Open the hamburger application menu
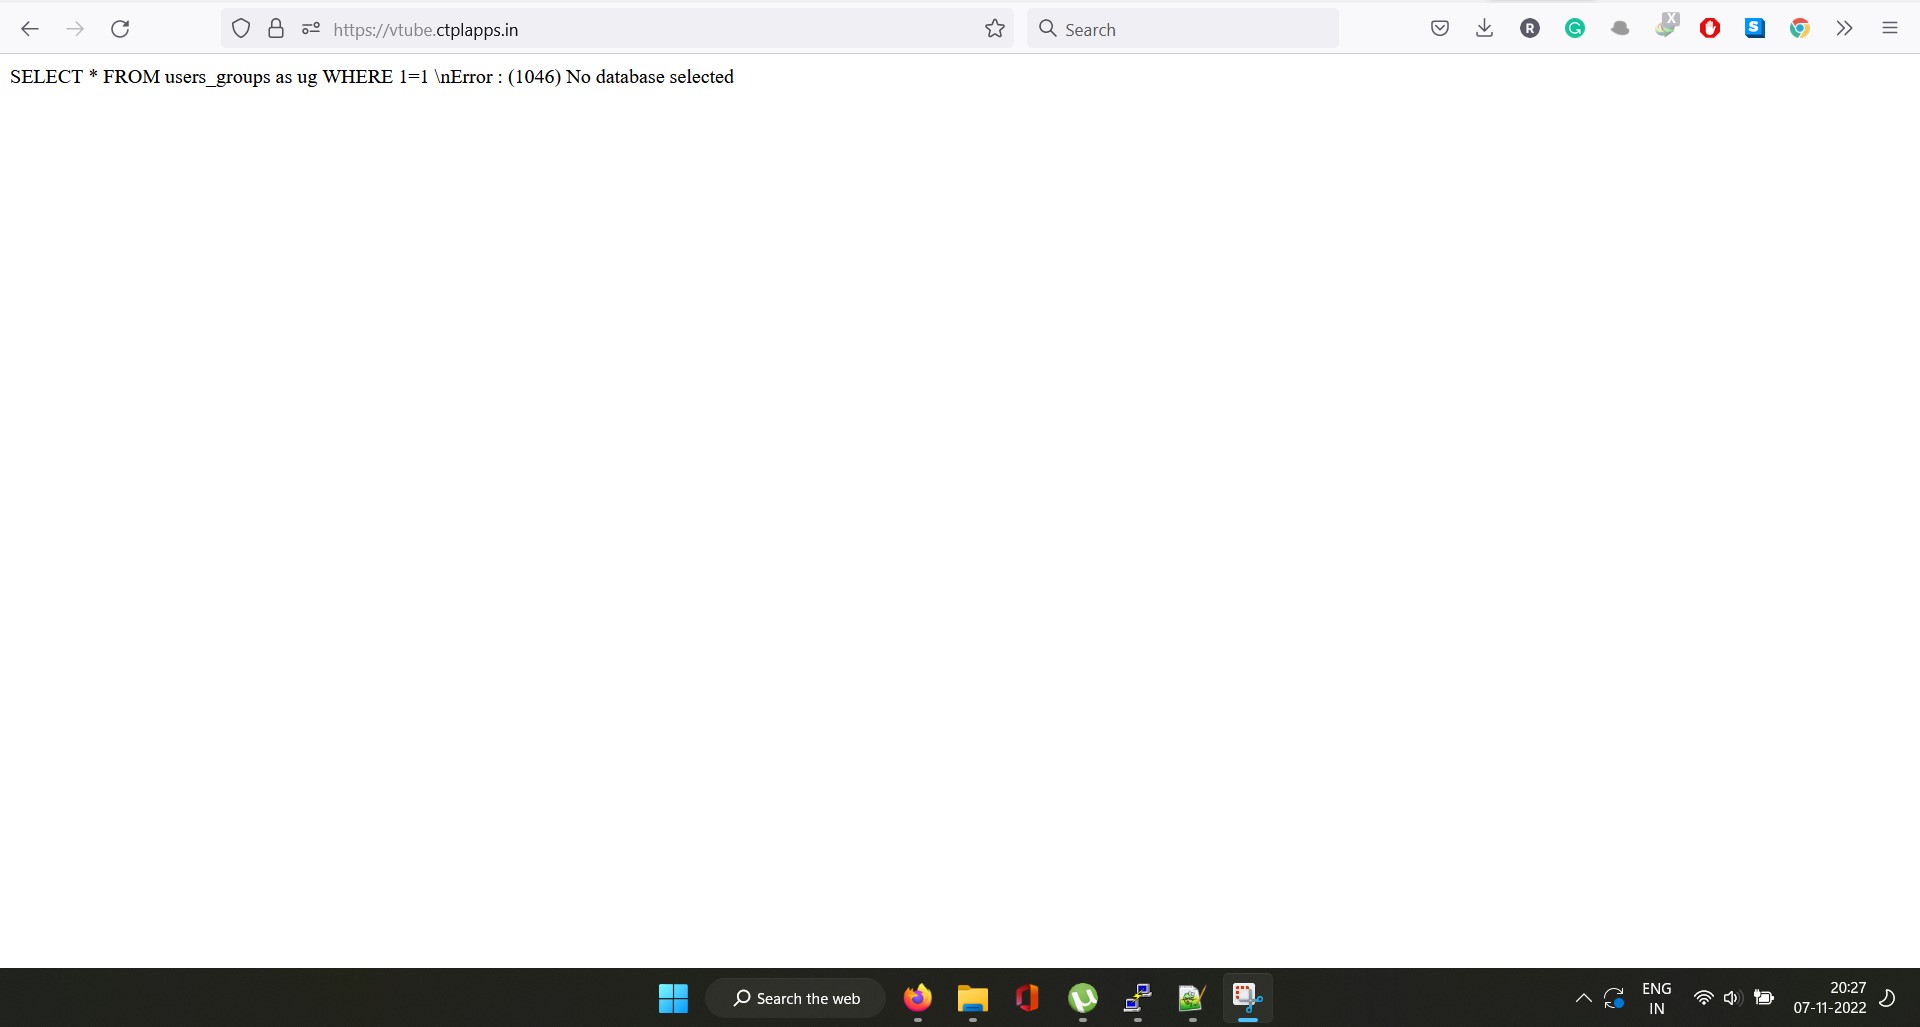Viewport: 1920px width, 1027px height. coord(1890,28)
